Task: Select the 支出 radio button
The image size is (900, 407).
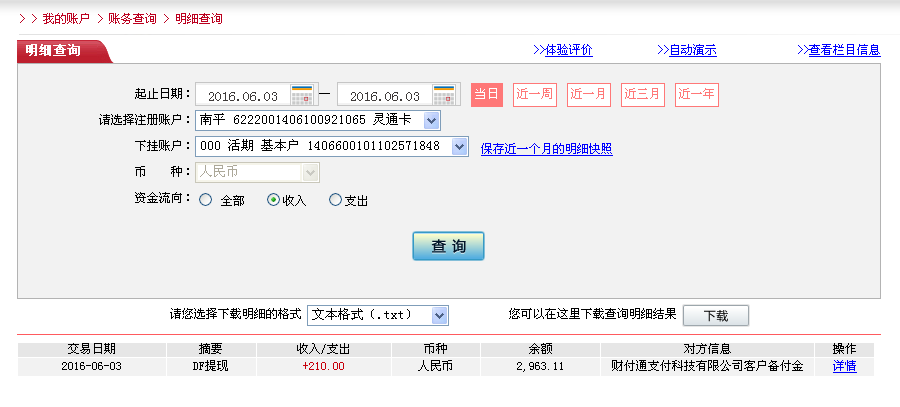Action: click(335, 200)
